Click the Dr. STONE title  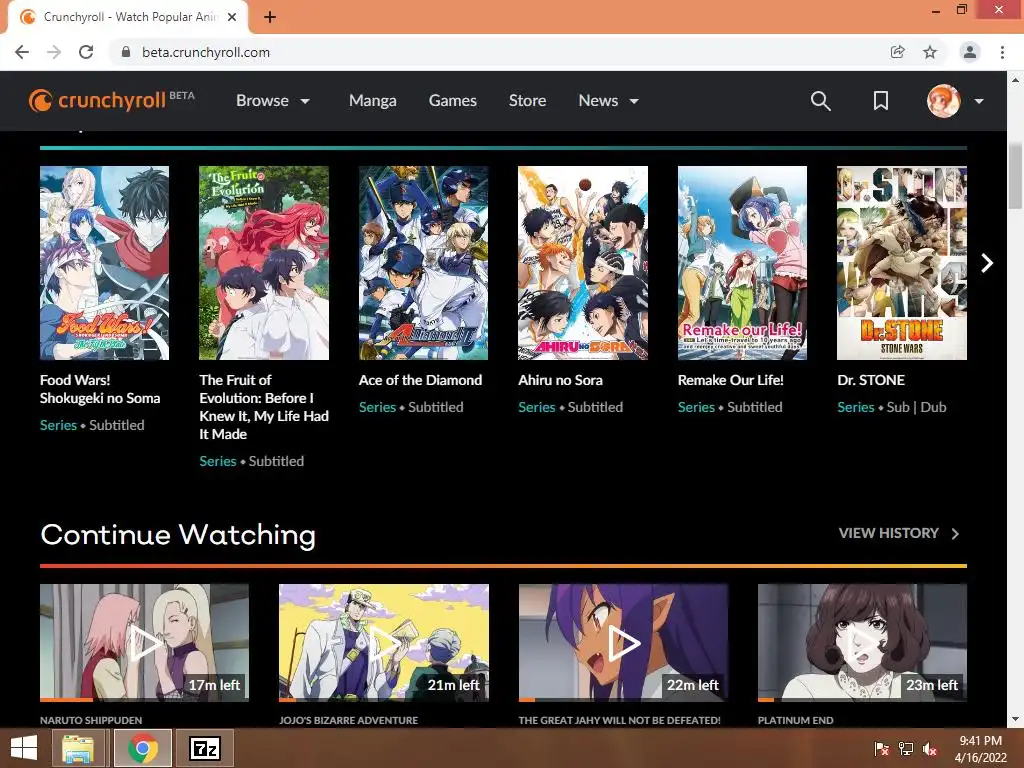click(871, 380)
